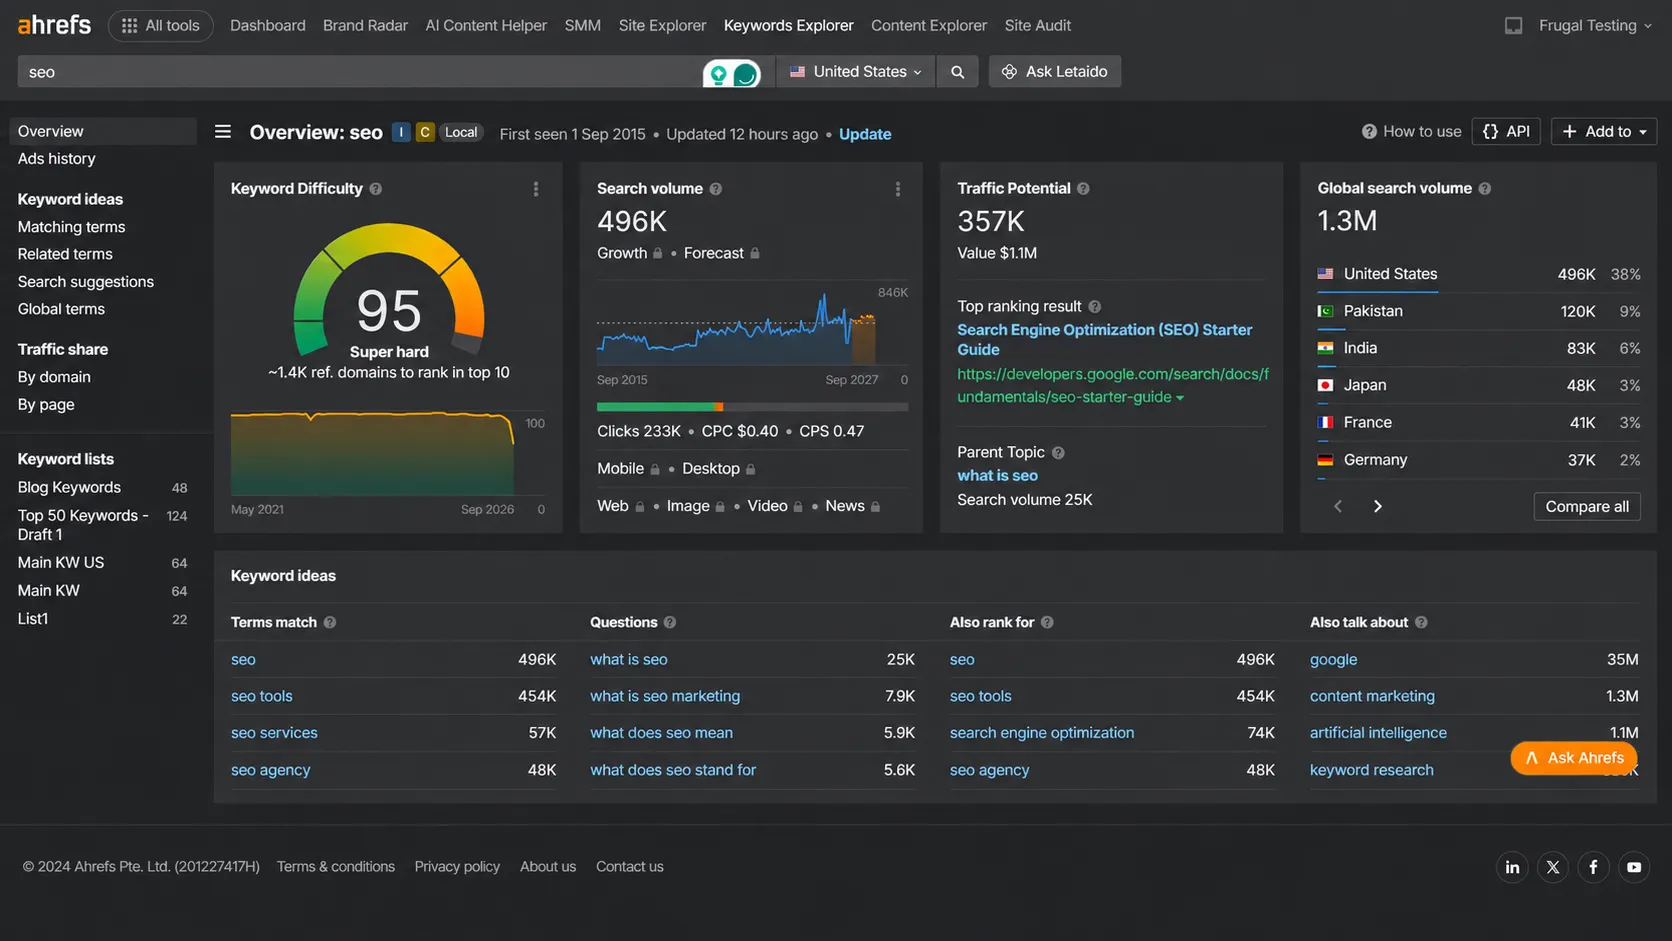Open the YouTube footer icon

pos(1634,867)
